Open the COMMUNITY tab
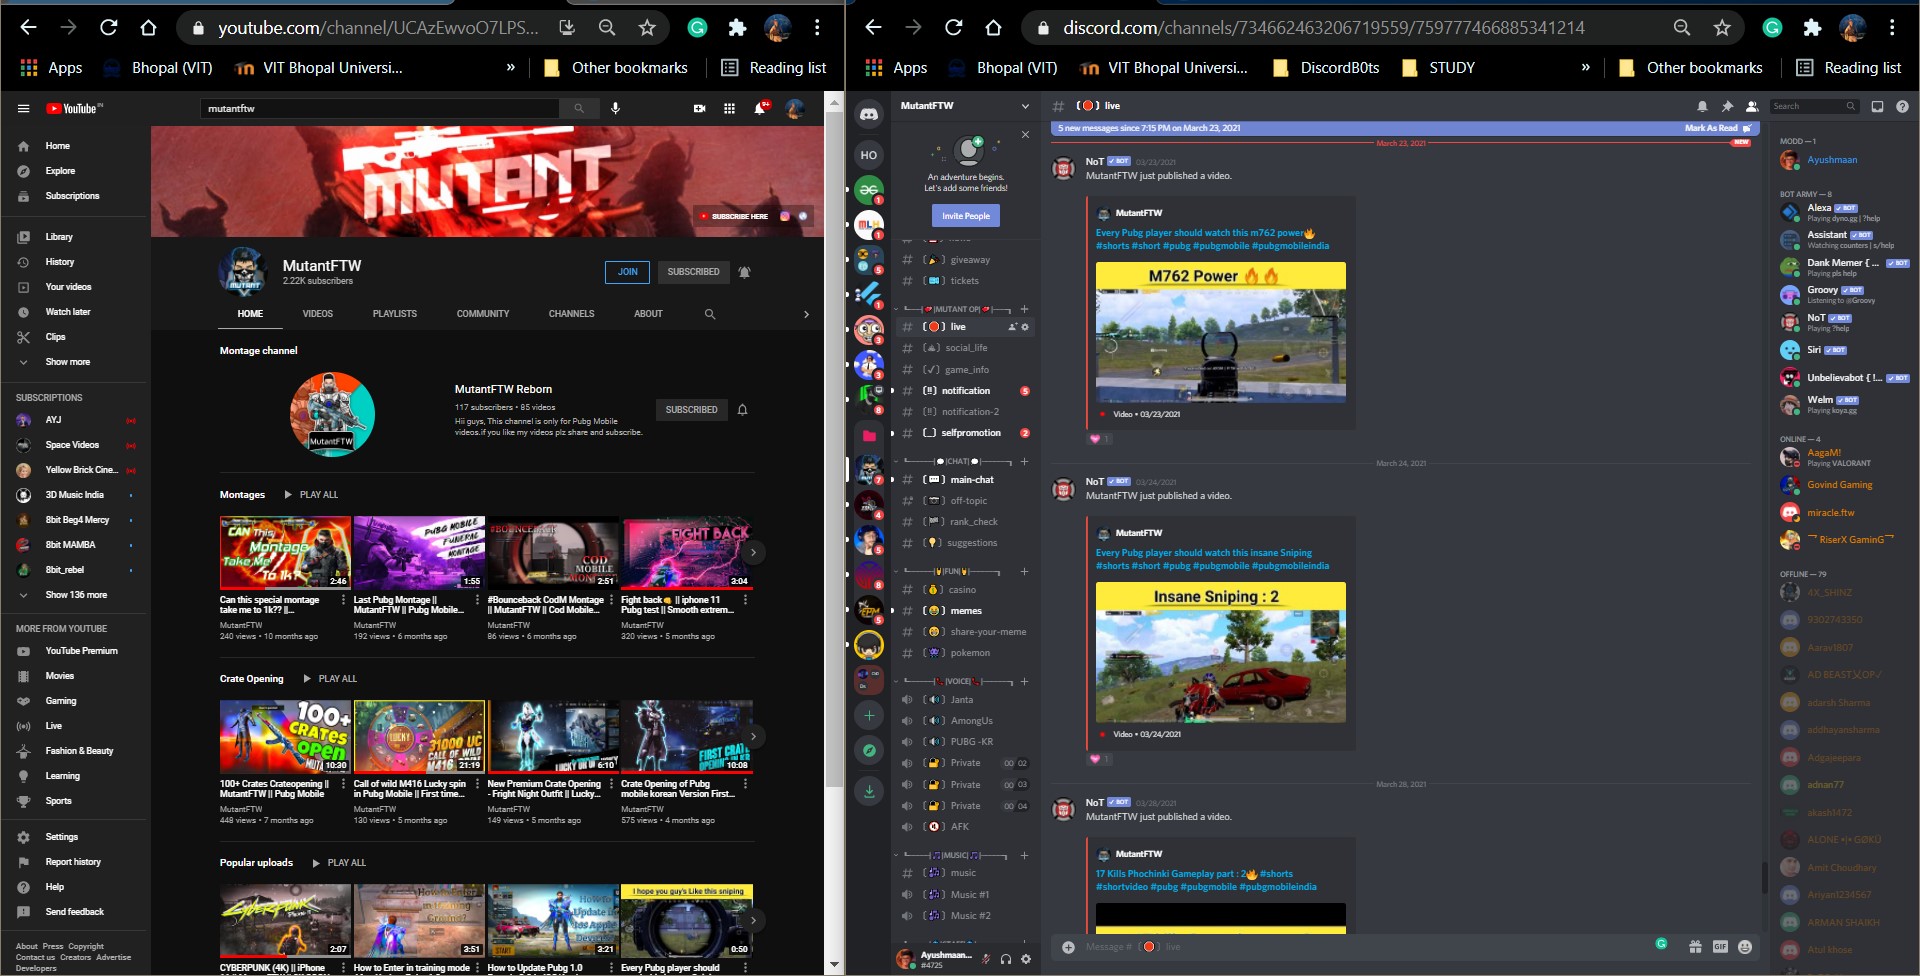The height and width of the screenshot is (976, 1920). pos(483,314)
